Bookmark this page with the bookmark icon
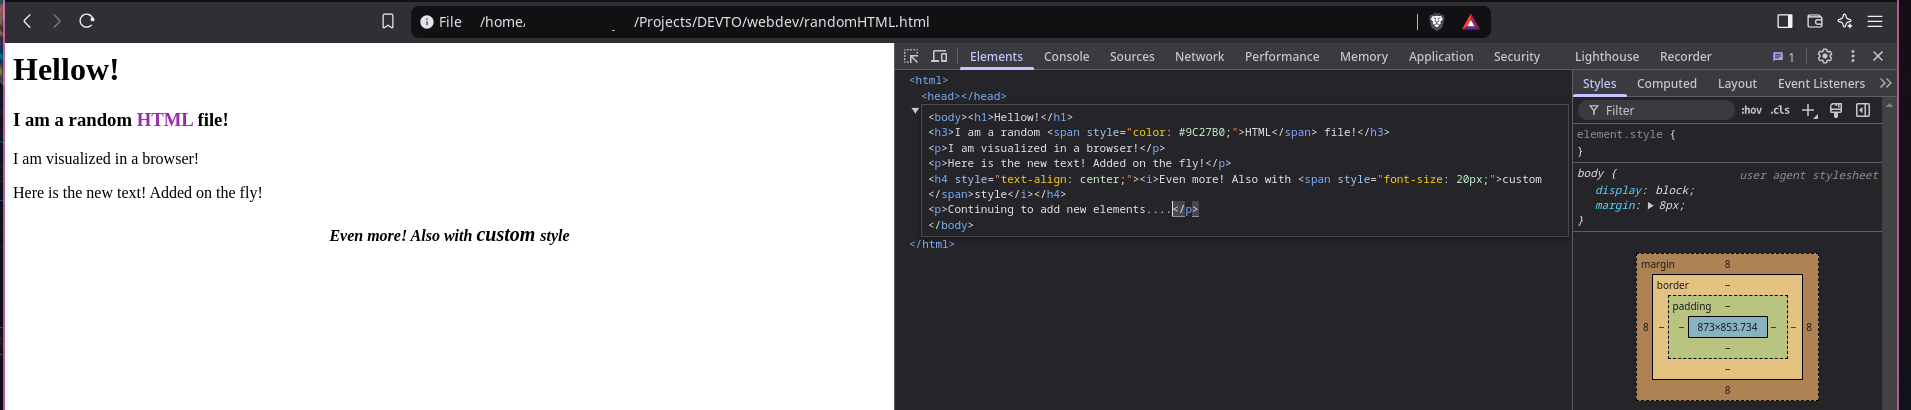Image resolution: width=1911 pixels, height=410 pixels. coord(388,21)
